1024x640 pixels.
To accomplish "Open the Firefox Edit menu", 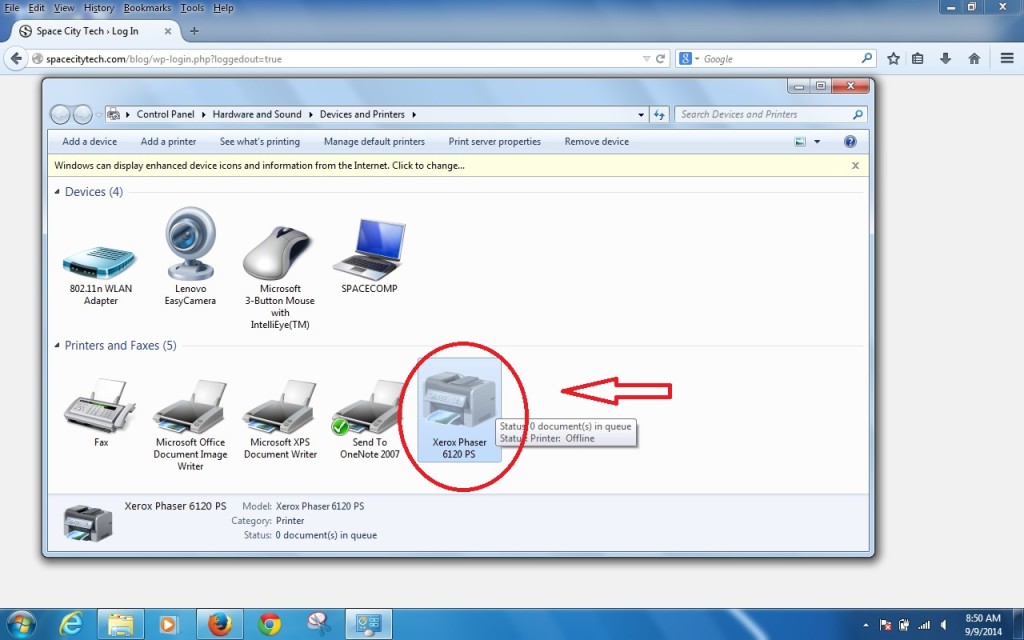I will click(x=36, y=8).
